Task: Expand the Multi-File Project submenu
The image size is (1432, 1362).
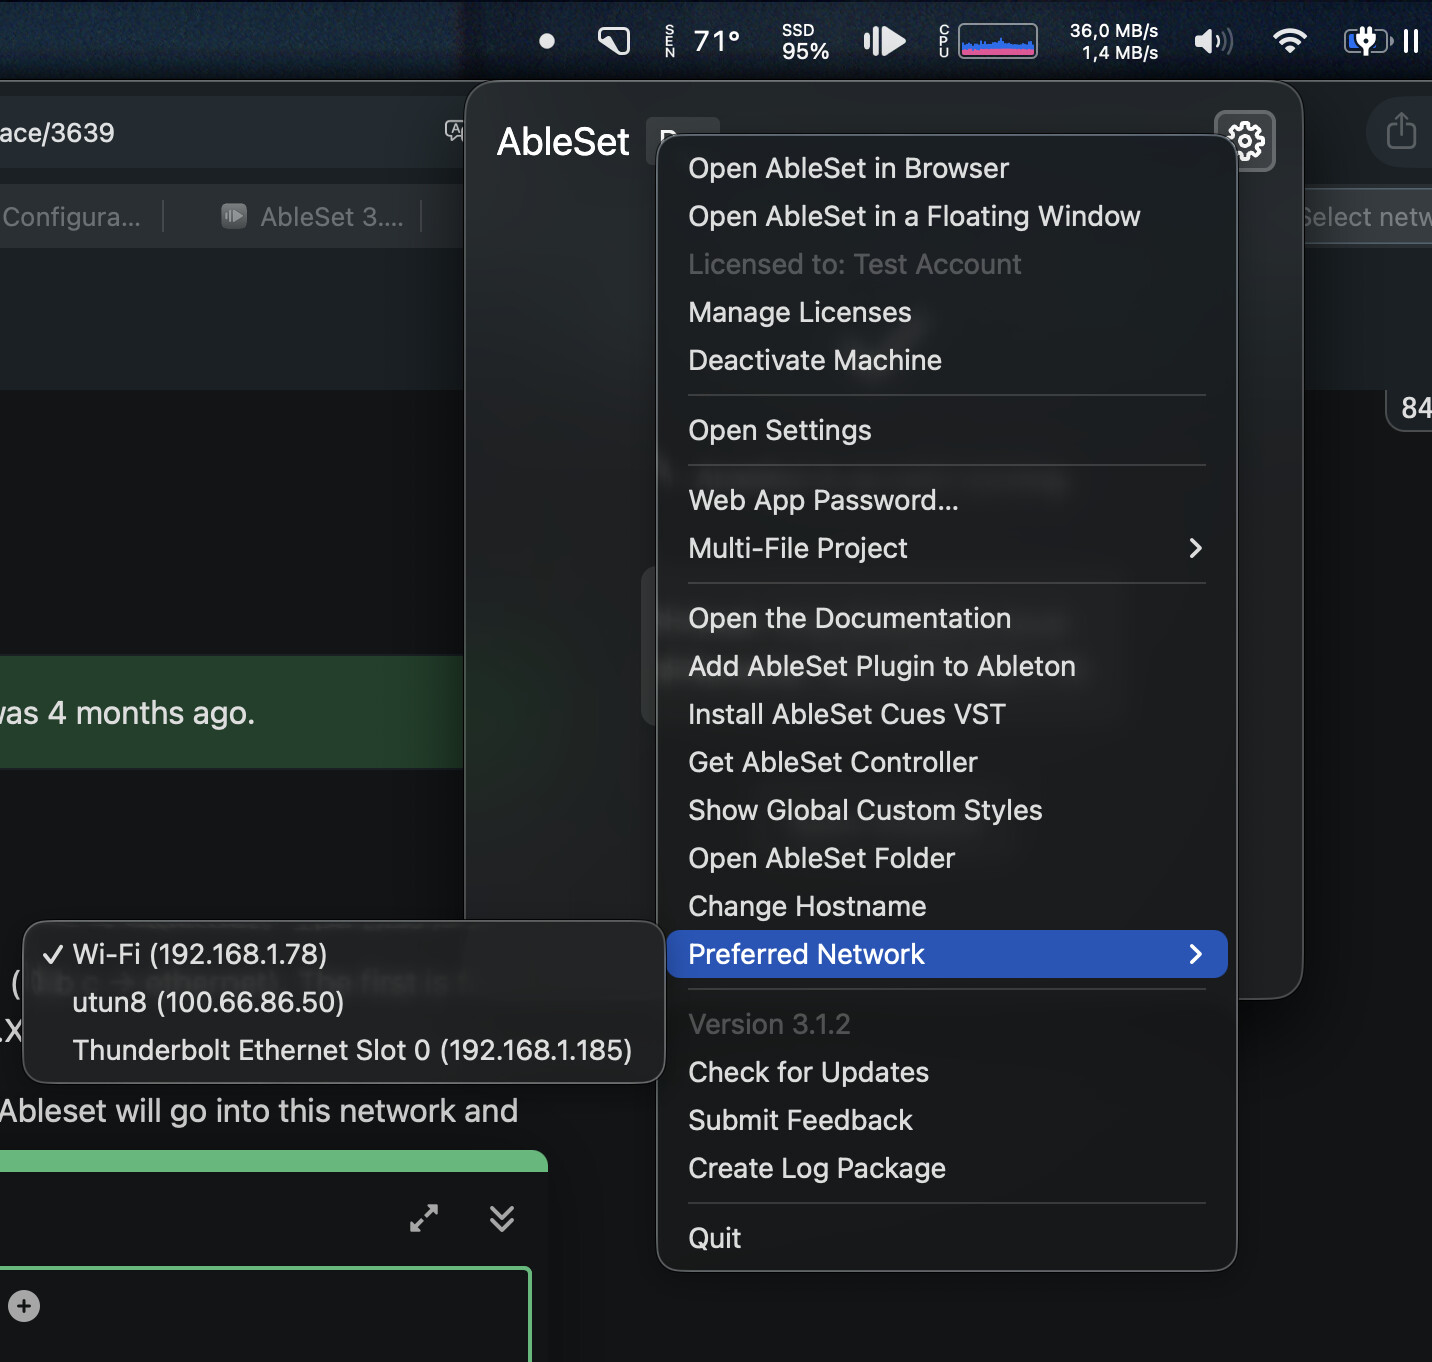Action: coord(947,548)
